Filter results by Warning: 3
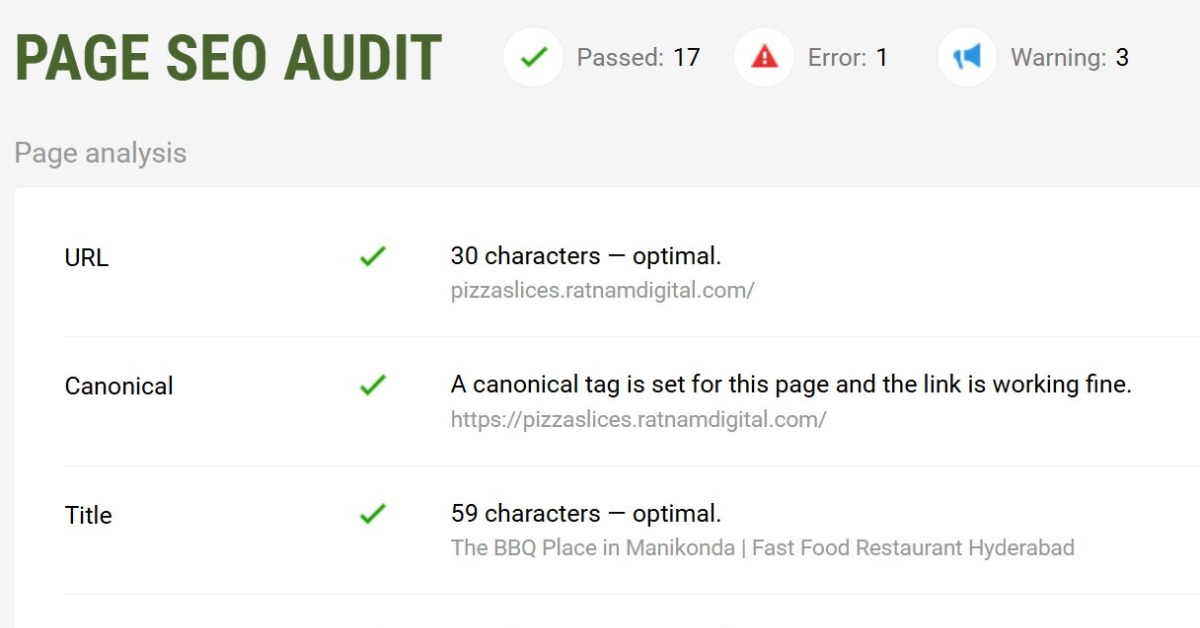Screen dimensions: 1200x628 [x=1068, y=58]
